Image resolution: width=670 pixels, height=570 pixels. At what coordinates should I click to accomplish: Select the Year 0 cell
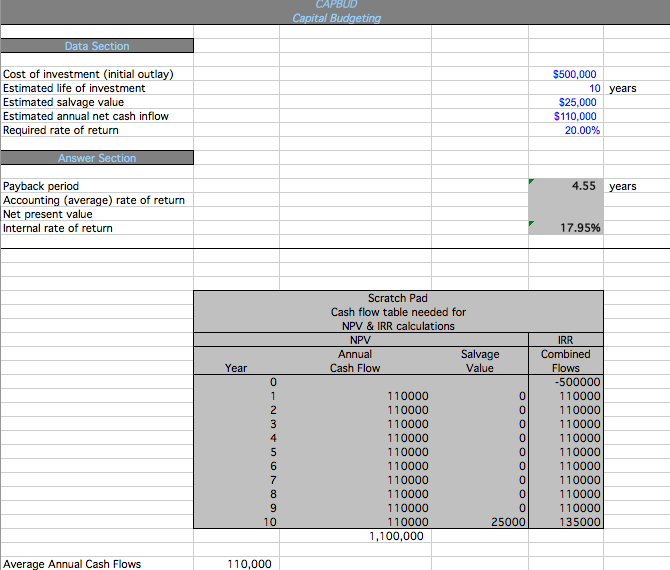point(237,382)
